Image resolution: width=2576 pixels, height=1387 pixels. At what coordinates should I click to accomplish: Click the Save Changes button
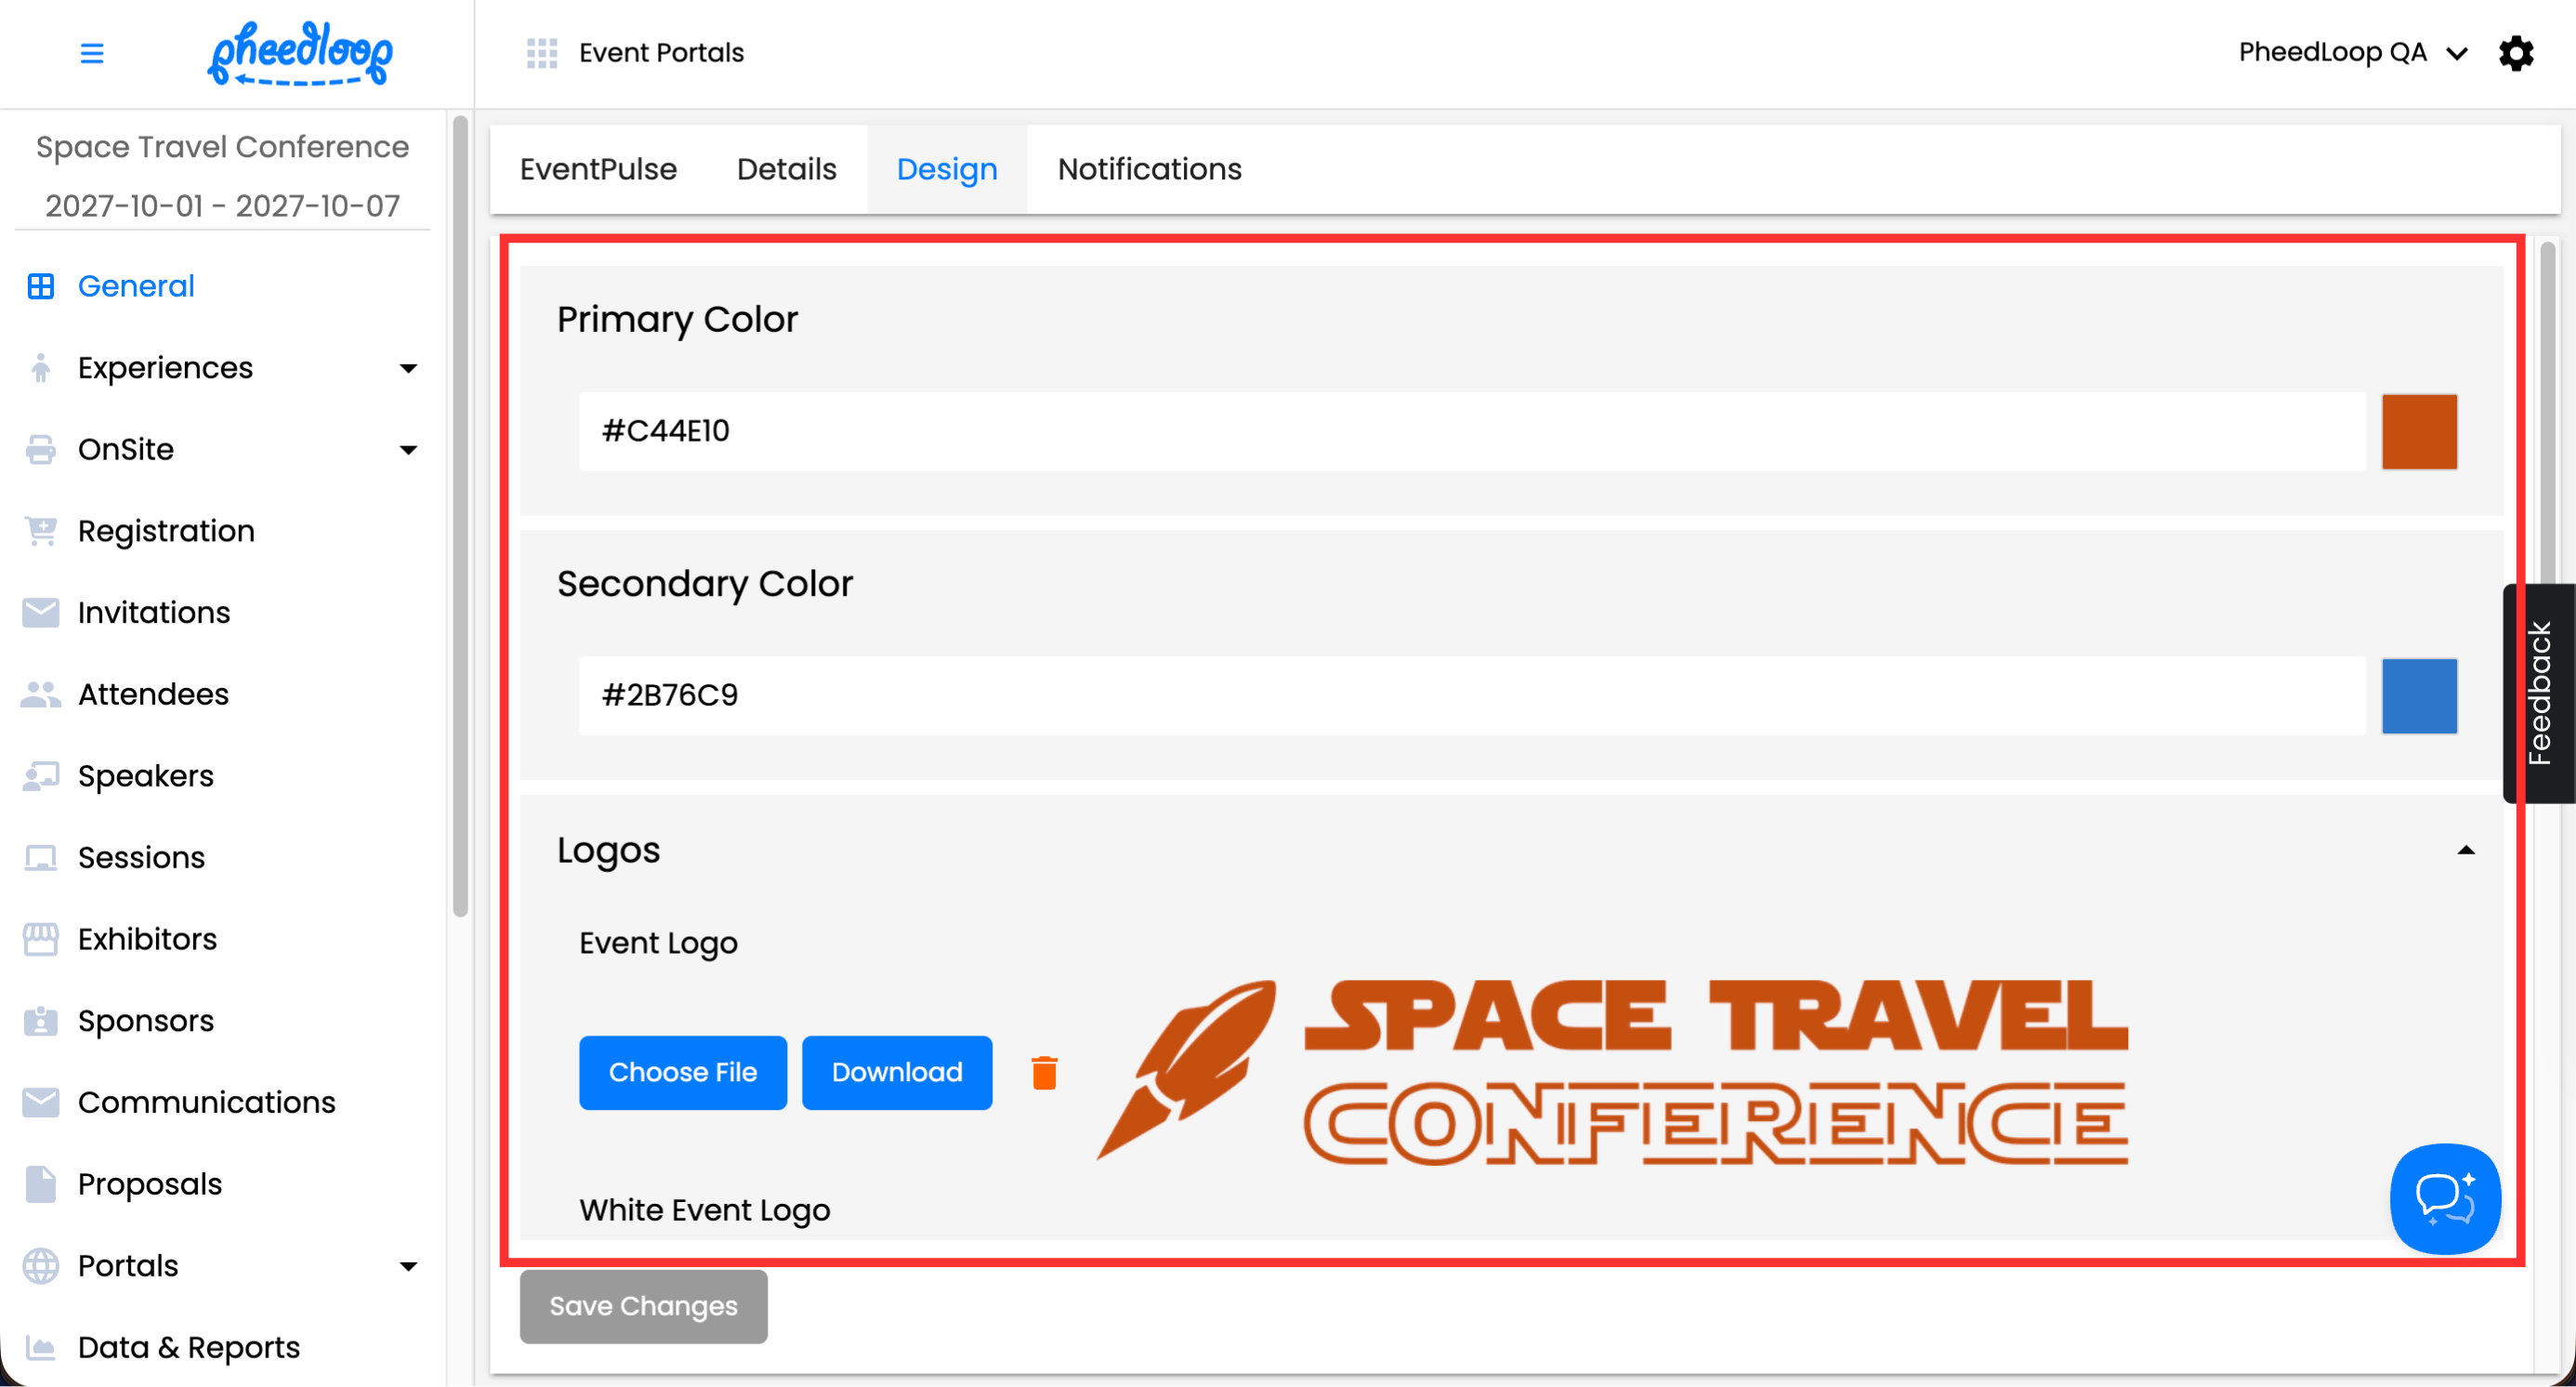643,1306
